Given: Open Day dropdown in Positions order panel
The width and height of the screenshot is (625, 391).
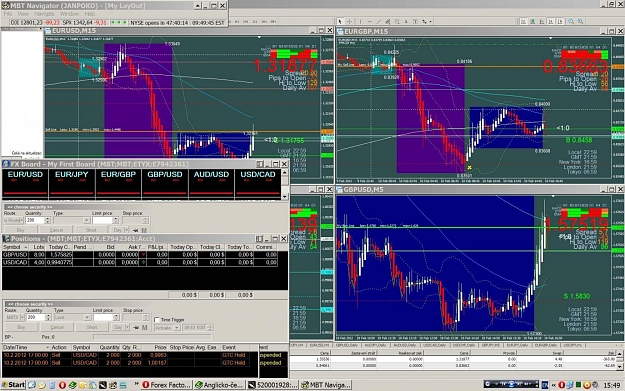Looking at the screenshot, I should click(127, 328).
